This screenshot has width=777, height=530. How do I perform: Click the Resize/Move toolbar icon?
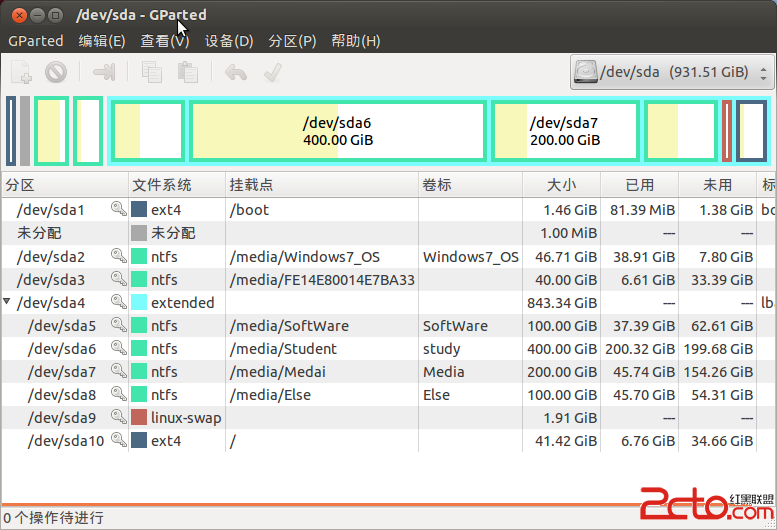pyautogui.click(x=104, y=72)
